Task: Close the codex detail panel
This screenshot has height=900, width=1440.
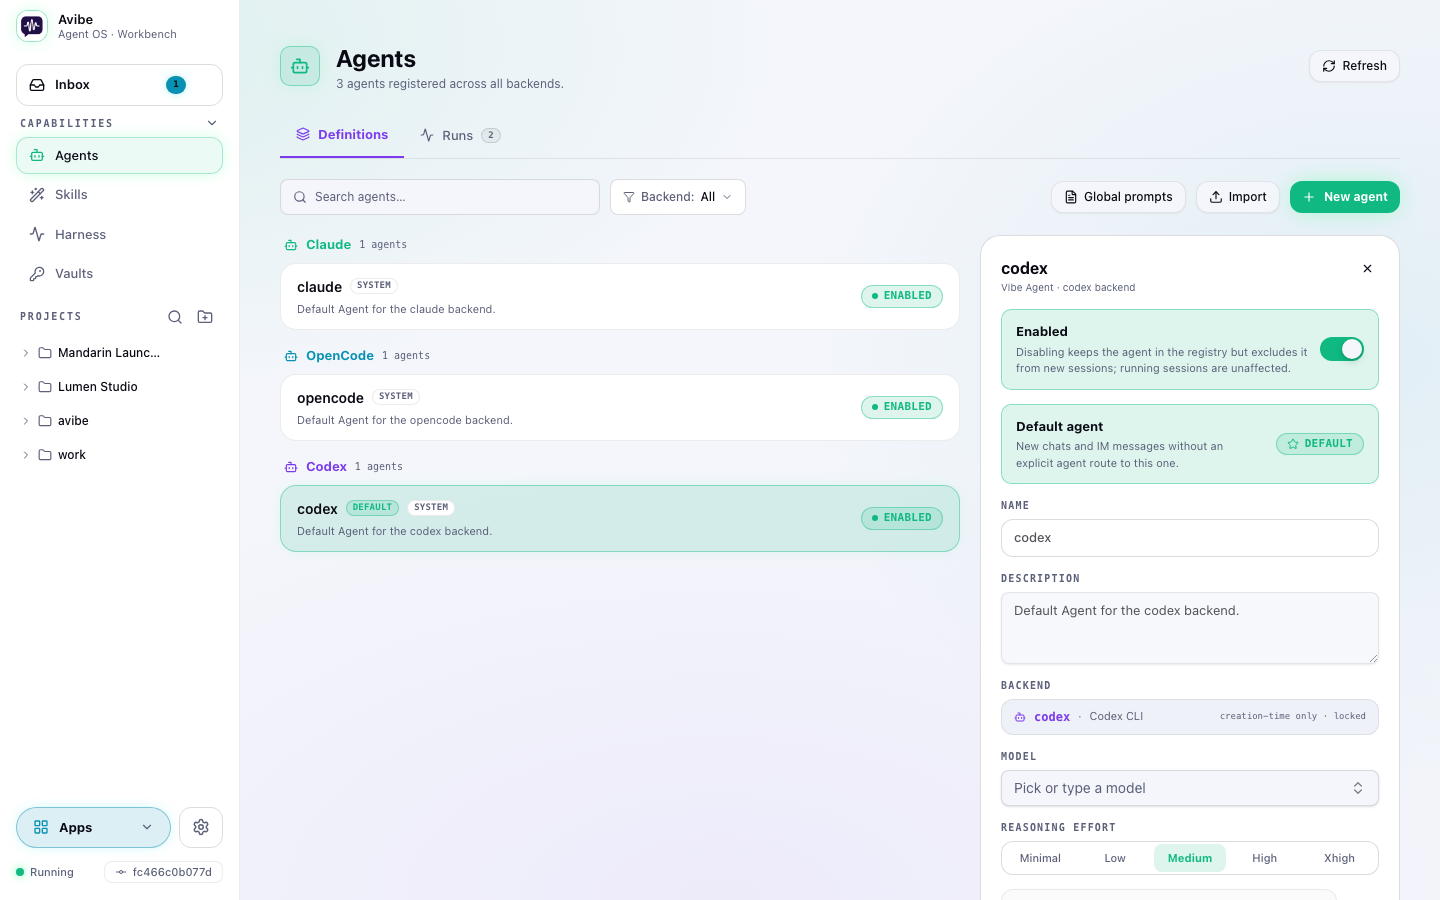Action: coord(1367,269)
